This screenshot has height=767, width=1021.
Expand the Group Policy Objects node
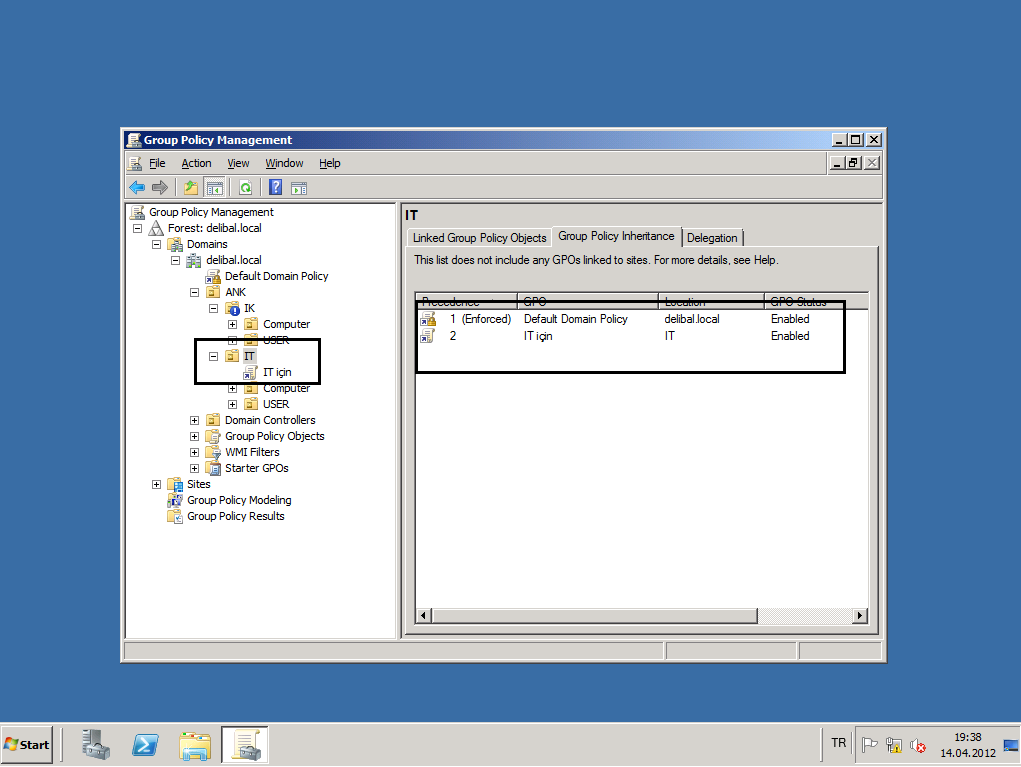click(x=195, y=436)
